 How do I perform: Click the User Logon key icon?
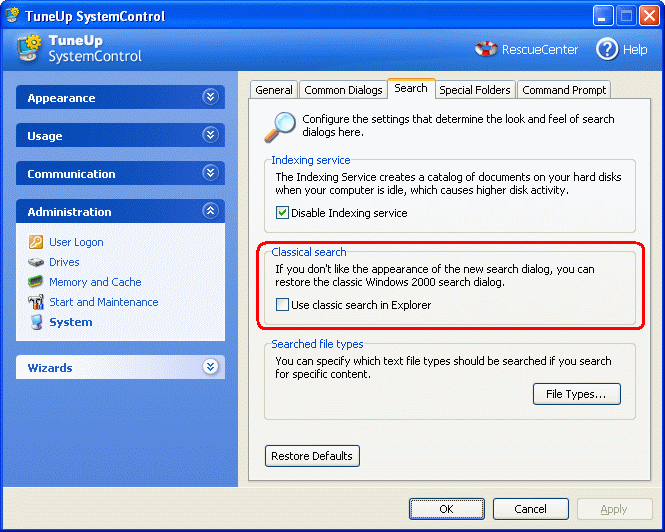pos(36,242)
